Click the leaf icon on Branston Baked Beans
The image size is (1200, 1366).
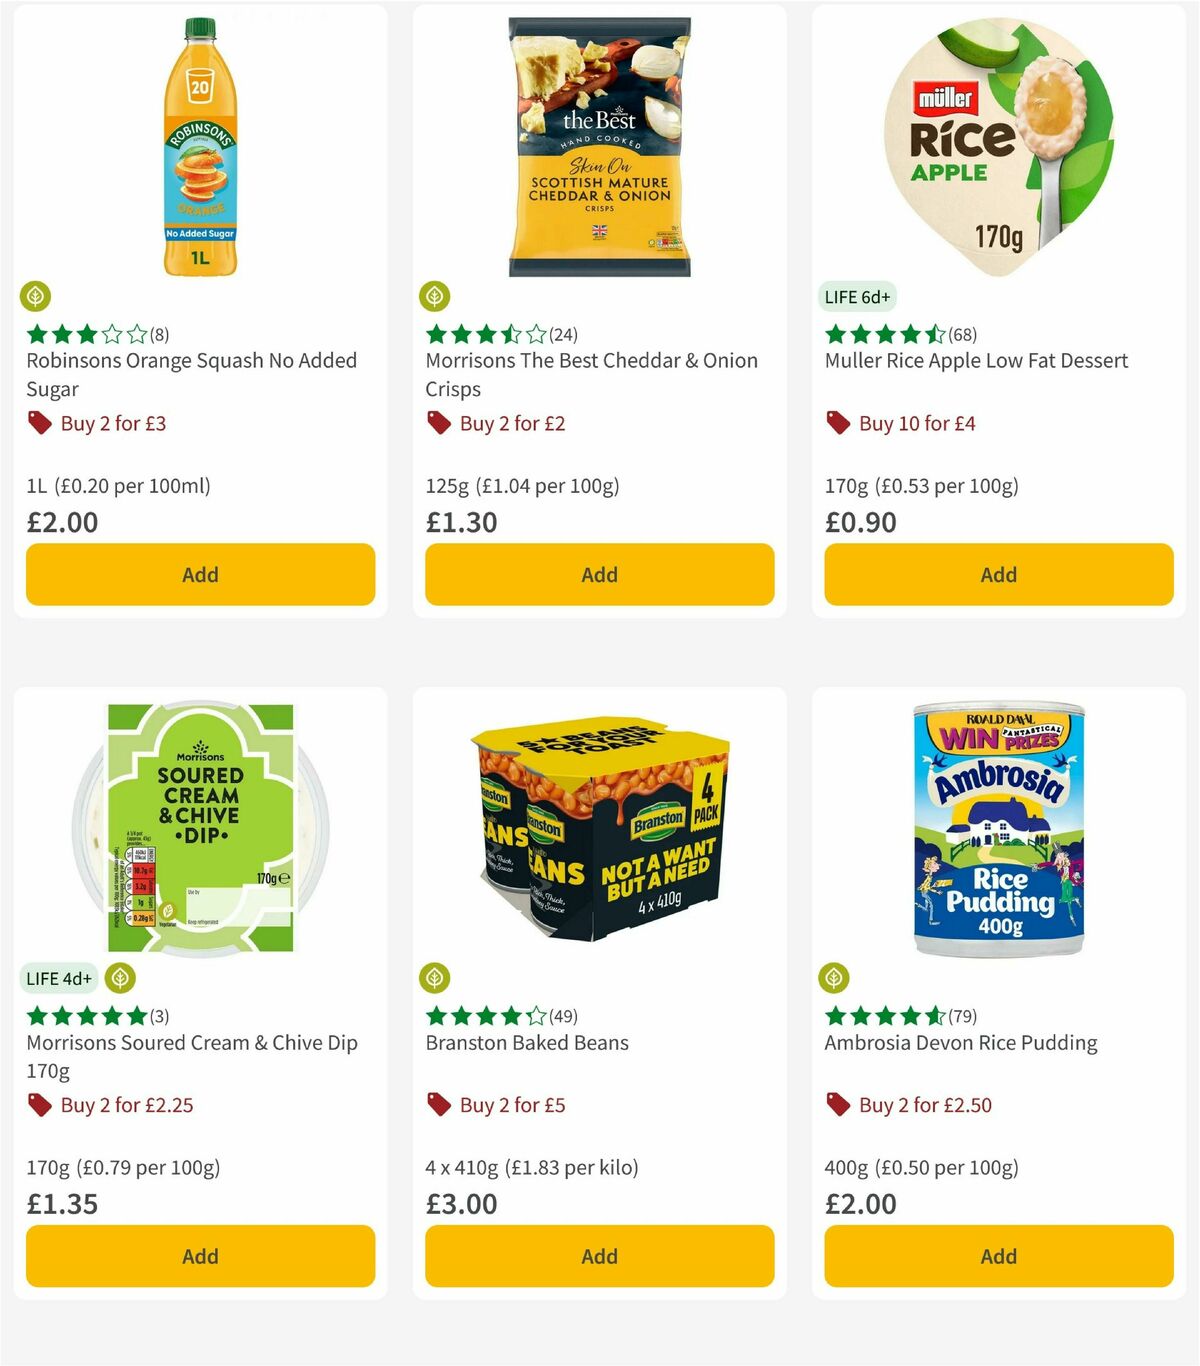pos(435,978)
